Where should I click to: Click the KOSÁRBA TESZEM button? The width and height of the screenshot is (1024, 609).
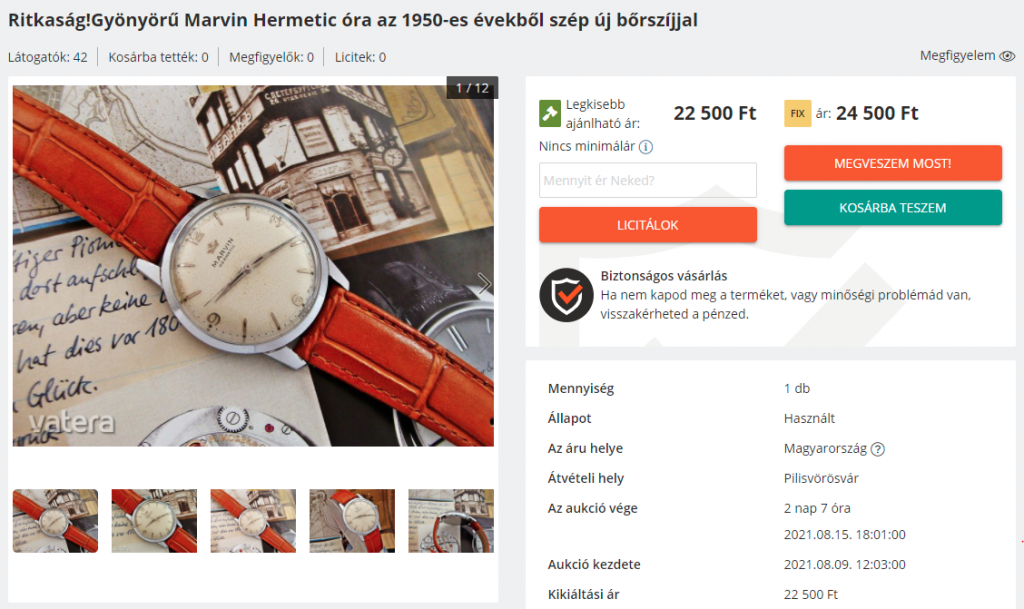[x=893, y=208]
